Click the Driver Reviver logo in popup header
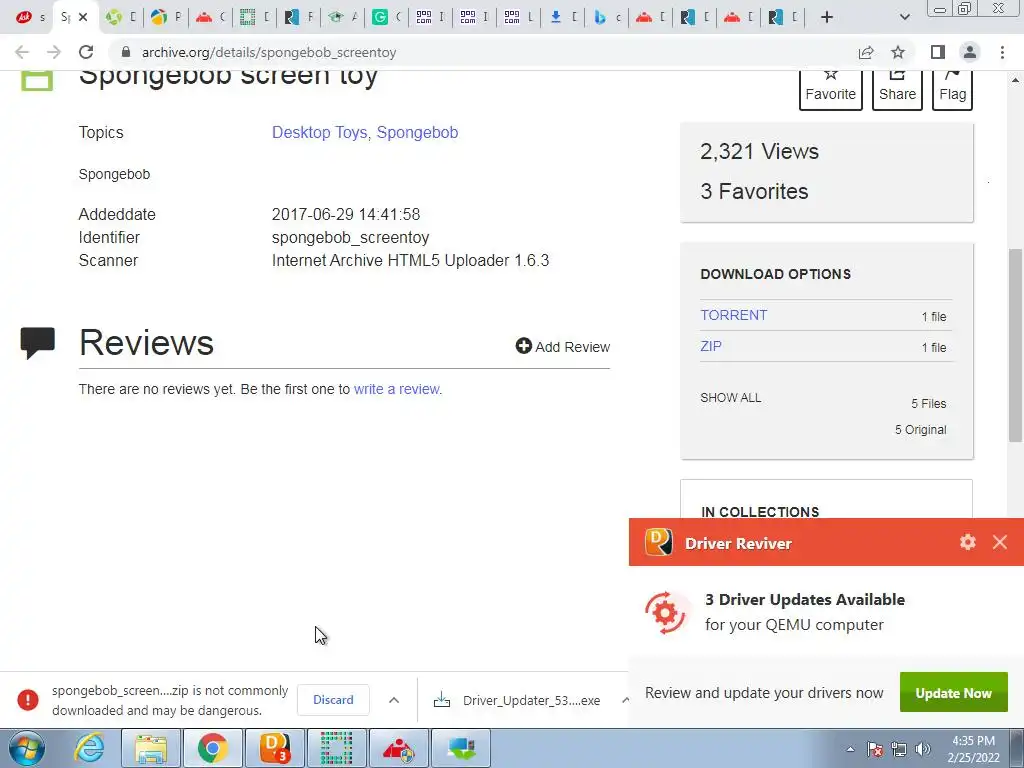Image resolution: width=1024 pixels, height=768 pixels. (658, 542)
